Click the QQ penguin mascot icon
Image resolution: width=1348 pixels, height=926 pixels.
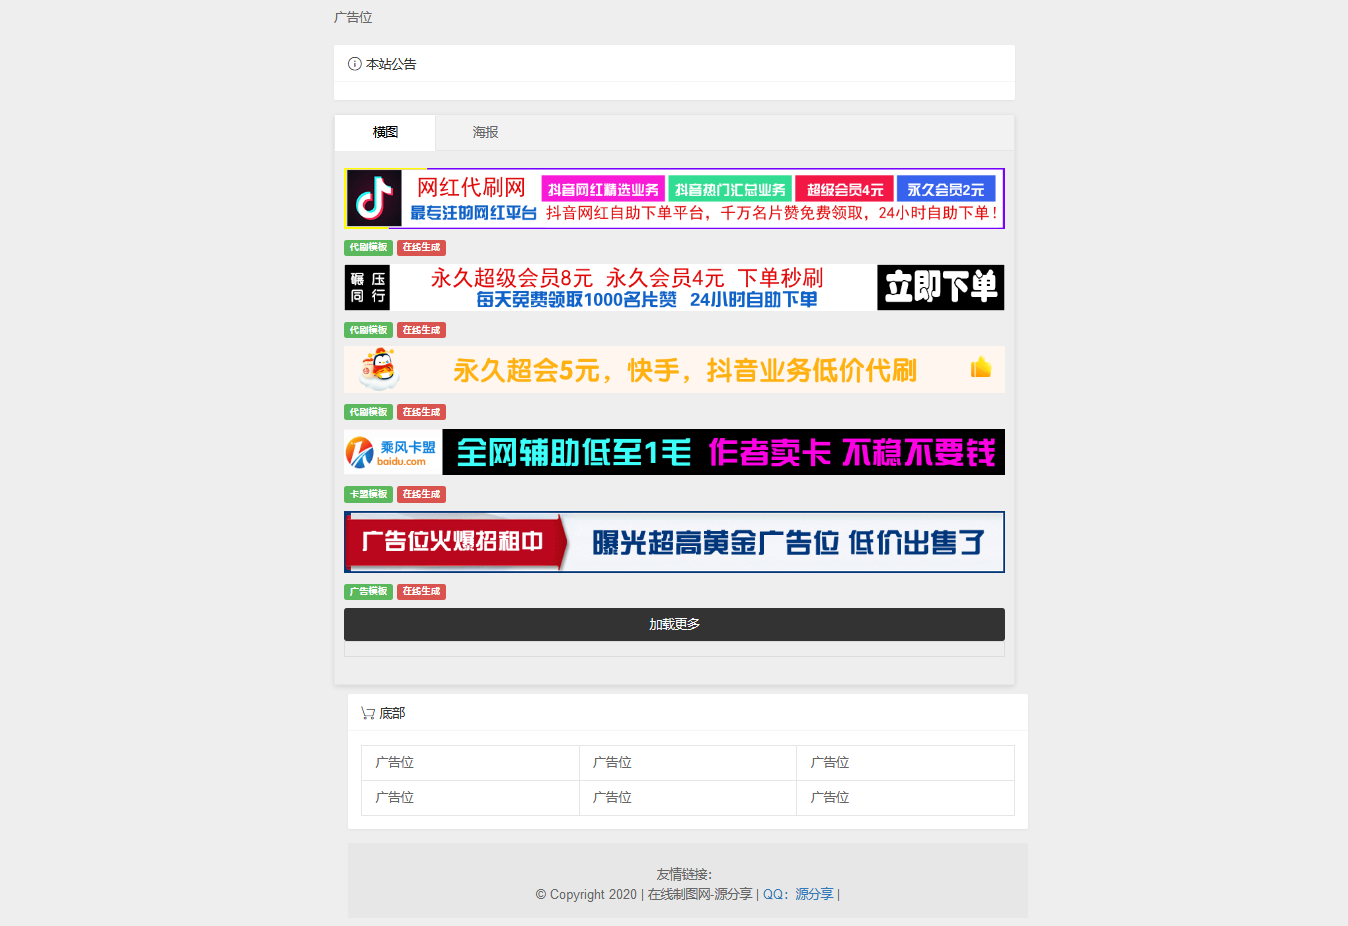click(x=380, y=370)
